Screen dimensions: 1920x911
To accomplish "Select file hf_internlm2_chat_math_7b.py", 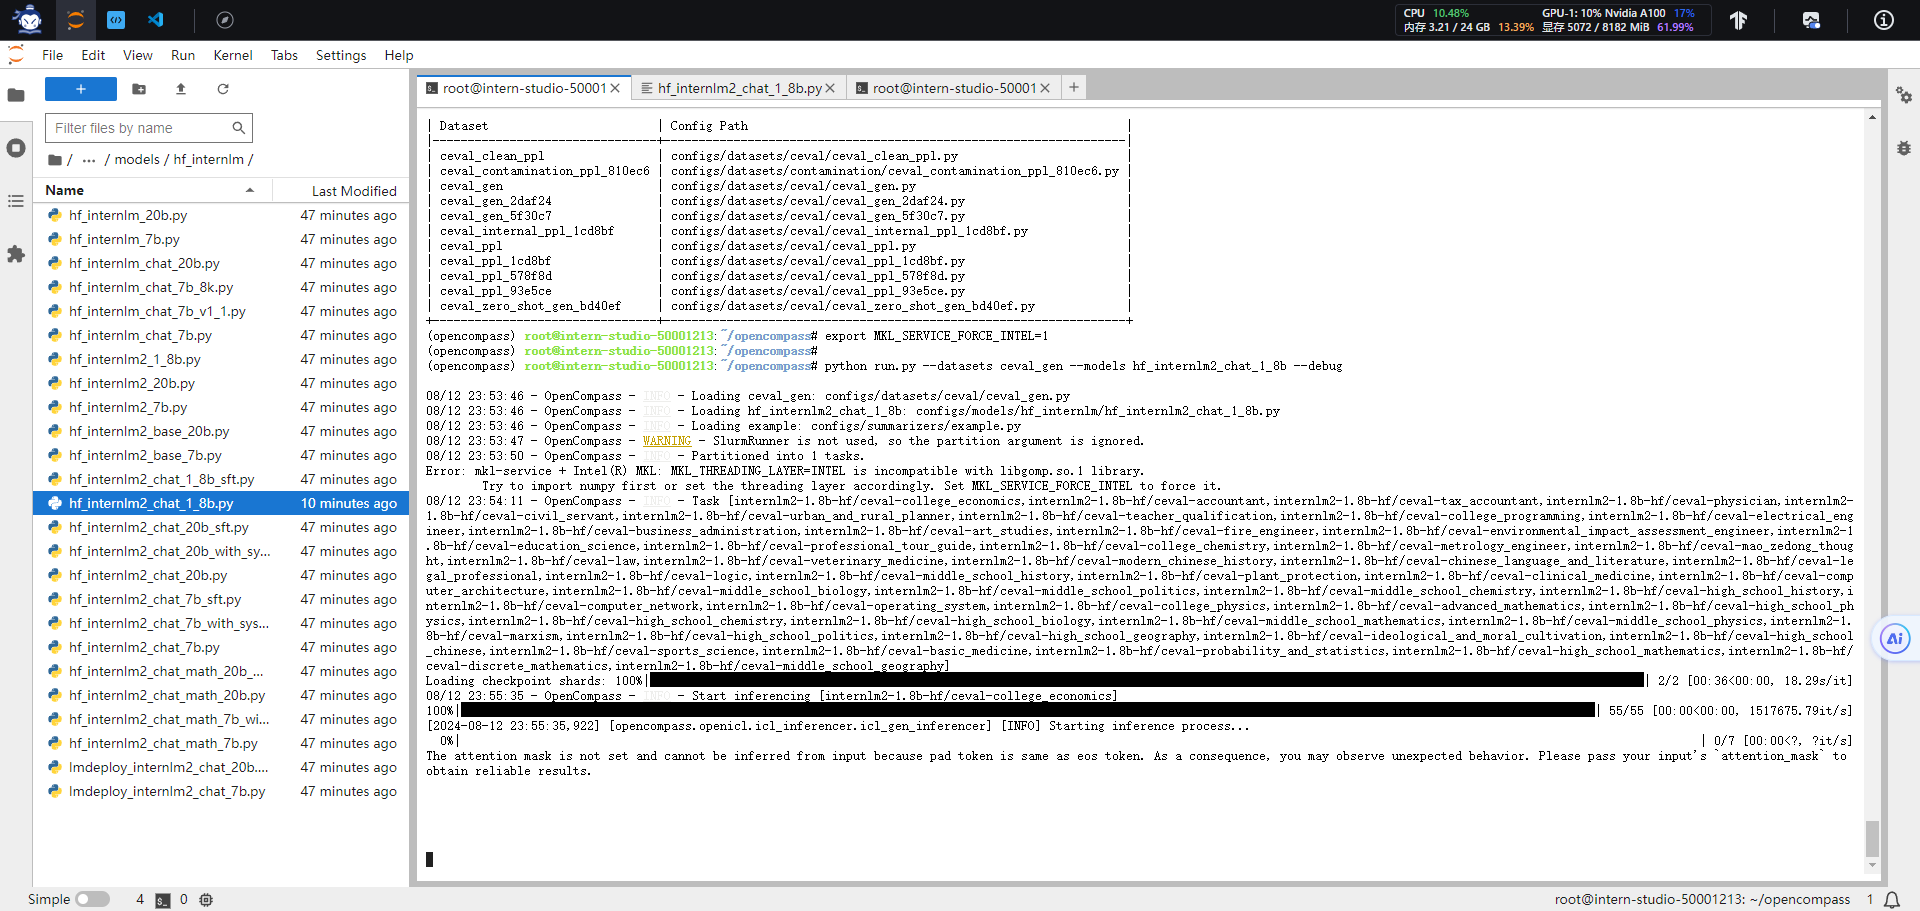I will 221,743.
